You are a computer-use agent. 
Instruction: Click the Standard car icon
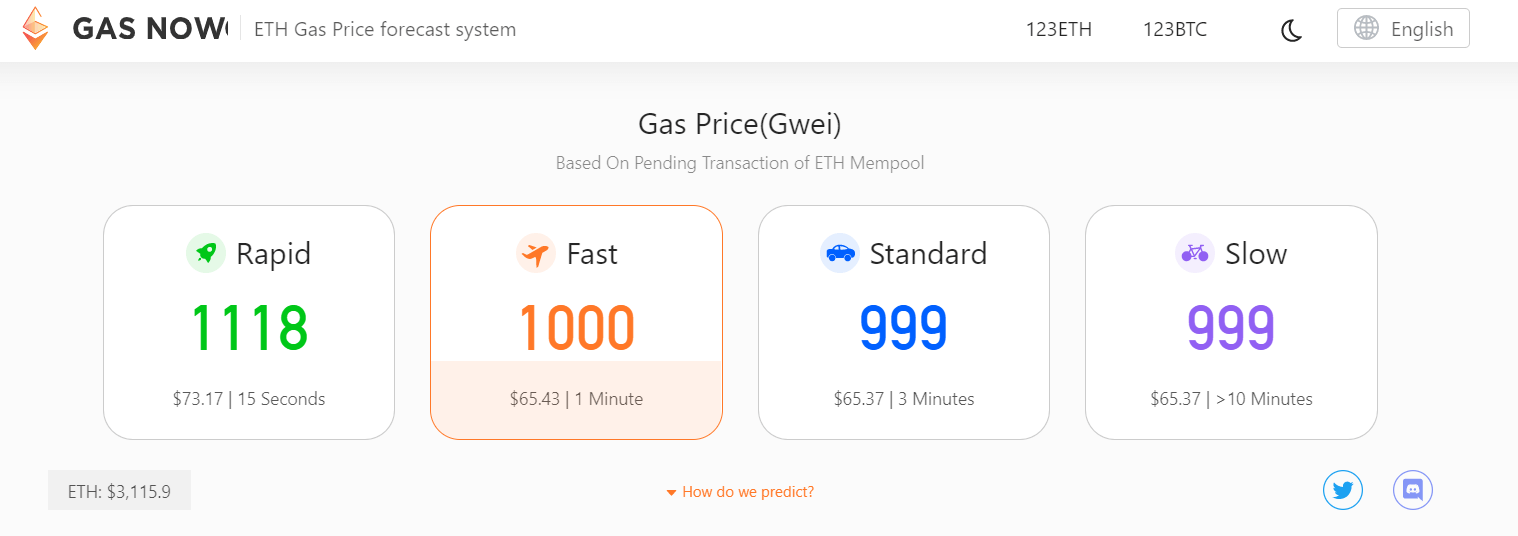tap(839, 253)
